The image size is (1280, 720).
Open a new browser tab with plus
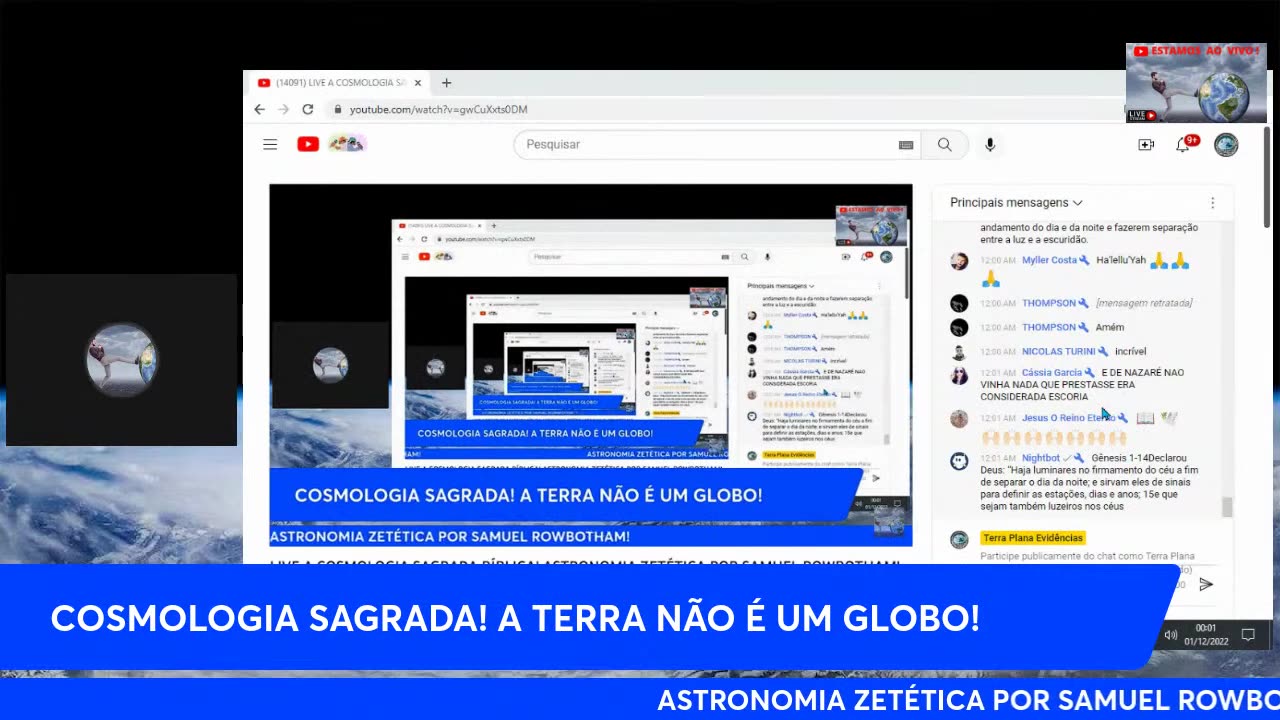click(x=447, y=83)
